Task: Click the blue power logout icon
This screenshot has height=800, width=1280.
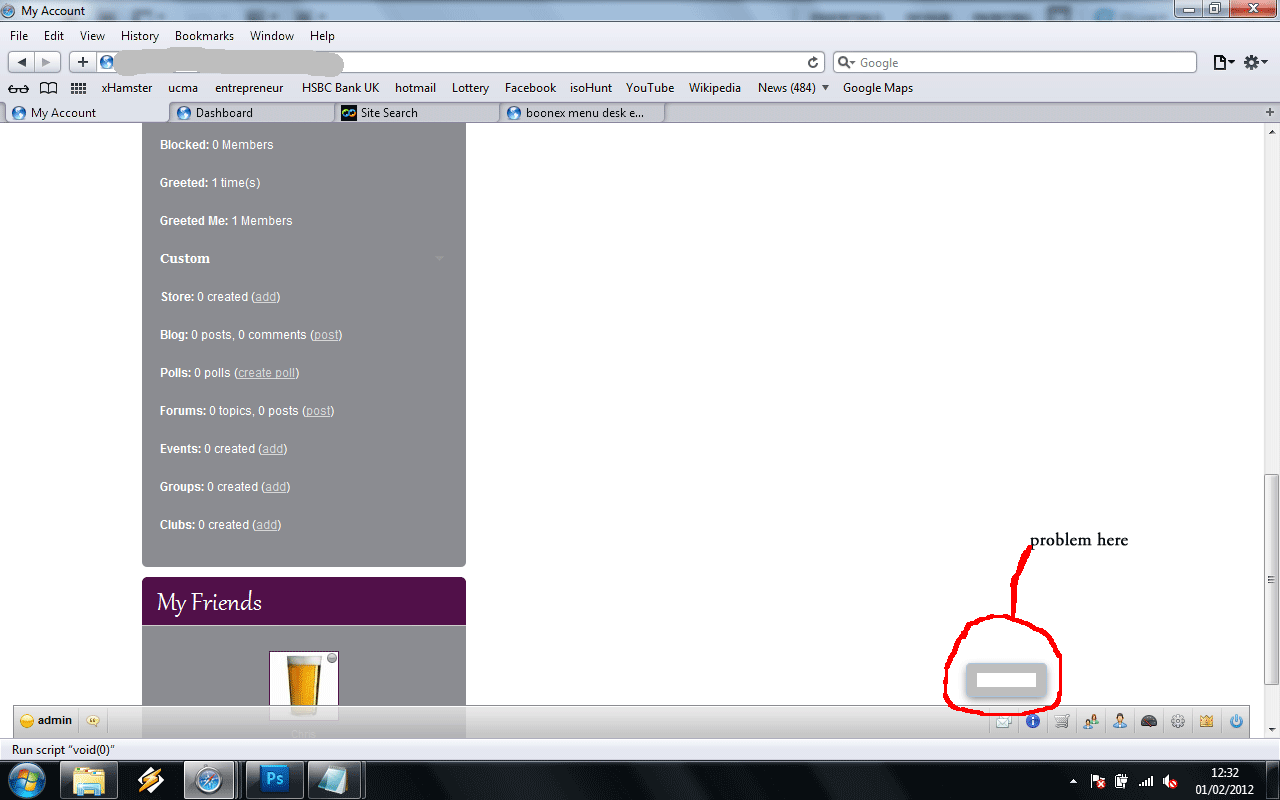Action: point(1237,721)
